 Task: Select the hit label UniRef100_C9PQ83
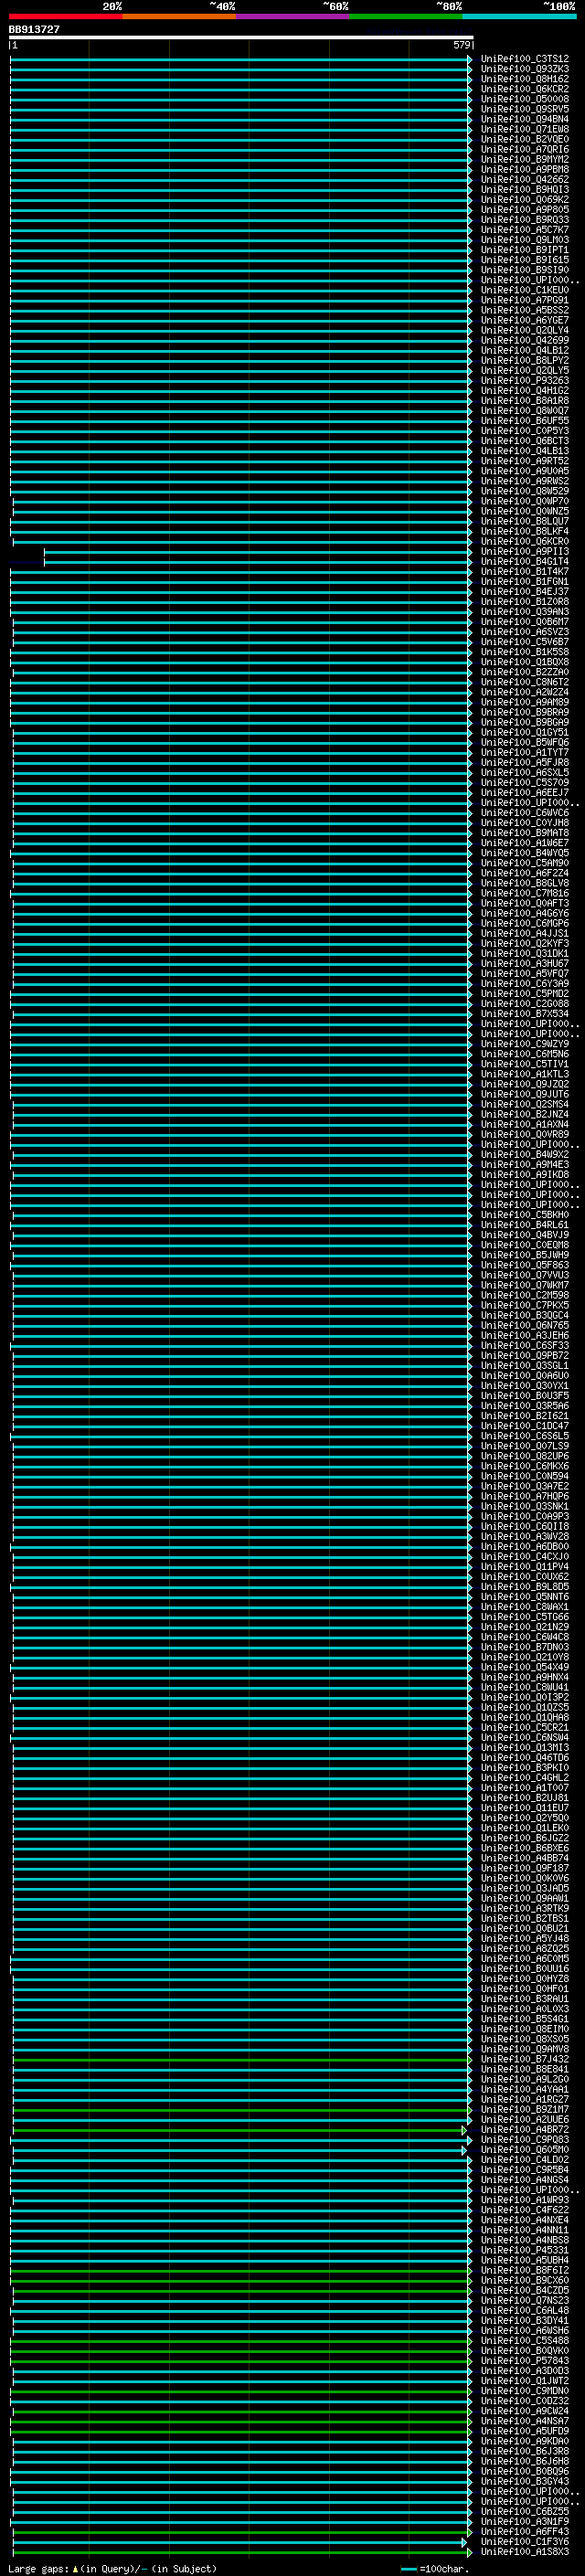(x=524, y=2139)
